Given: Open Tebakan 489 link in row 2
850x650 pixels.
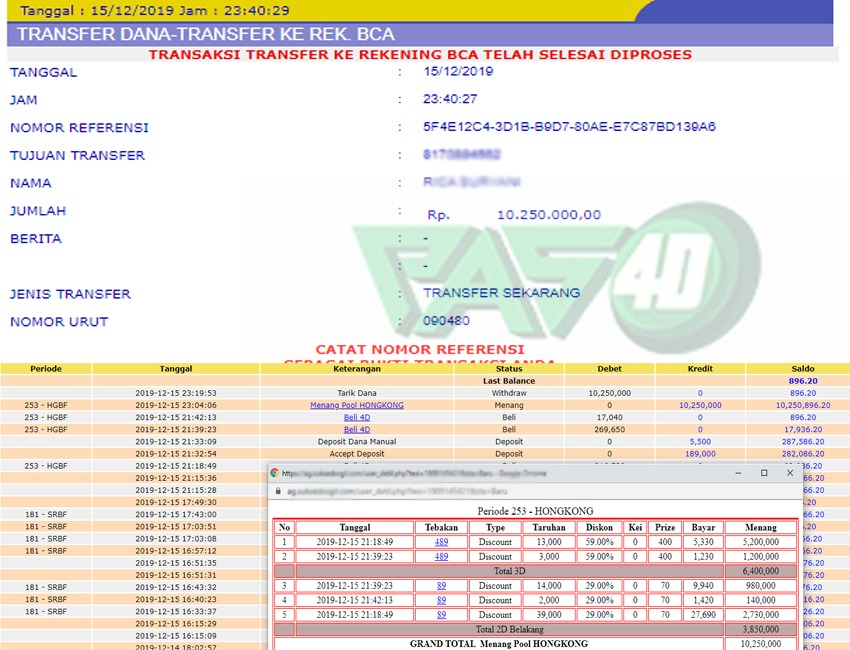Looking at the screenshot, I should [x=441, y=556].
